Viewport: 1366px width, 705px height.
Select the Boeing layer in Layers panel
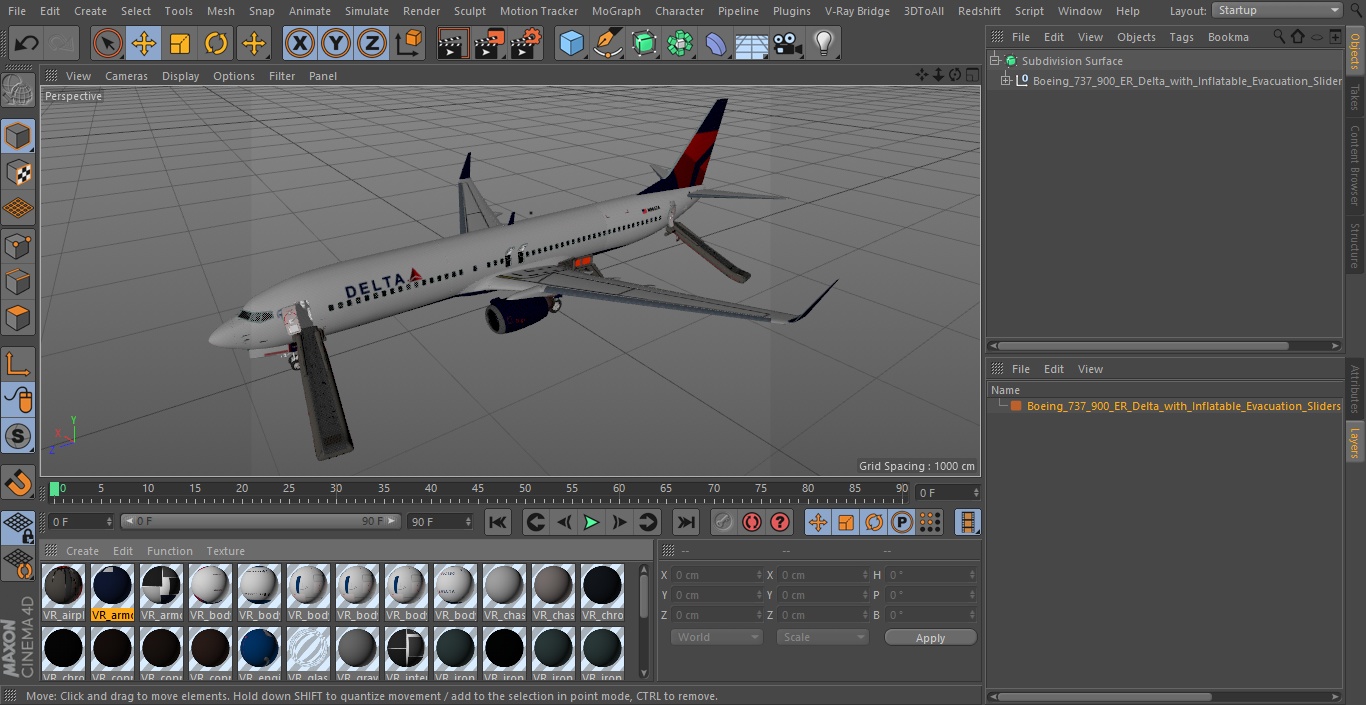[1183, 406]
